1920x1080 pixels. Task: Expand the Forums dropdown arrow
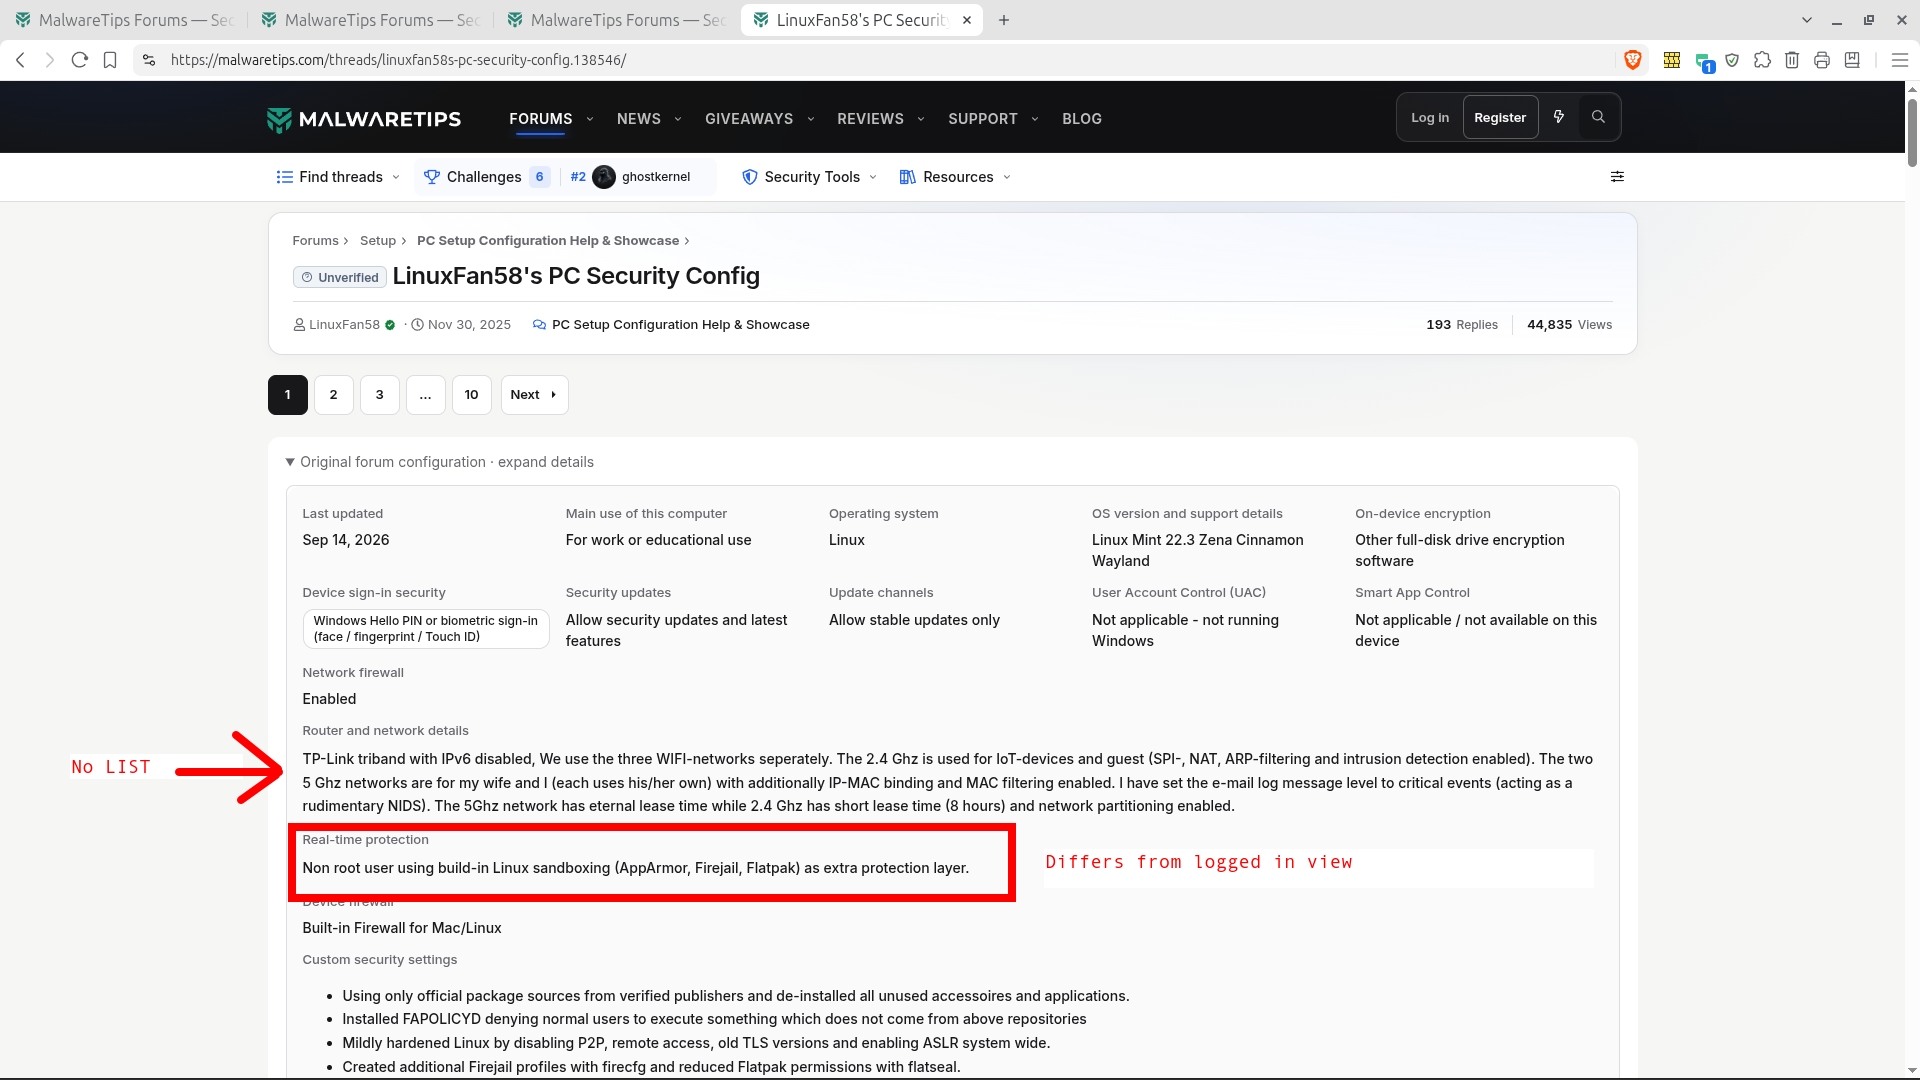coord(590,119)
